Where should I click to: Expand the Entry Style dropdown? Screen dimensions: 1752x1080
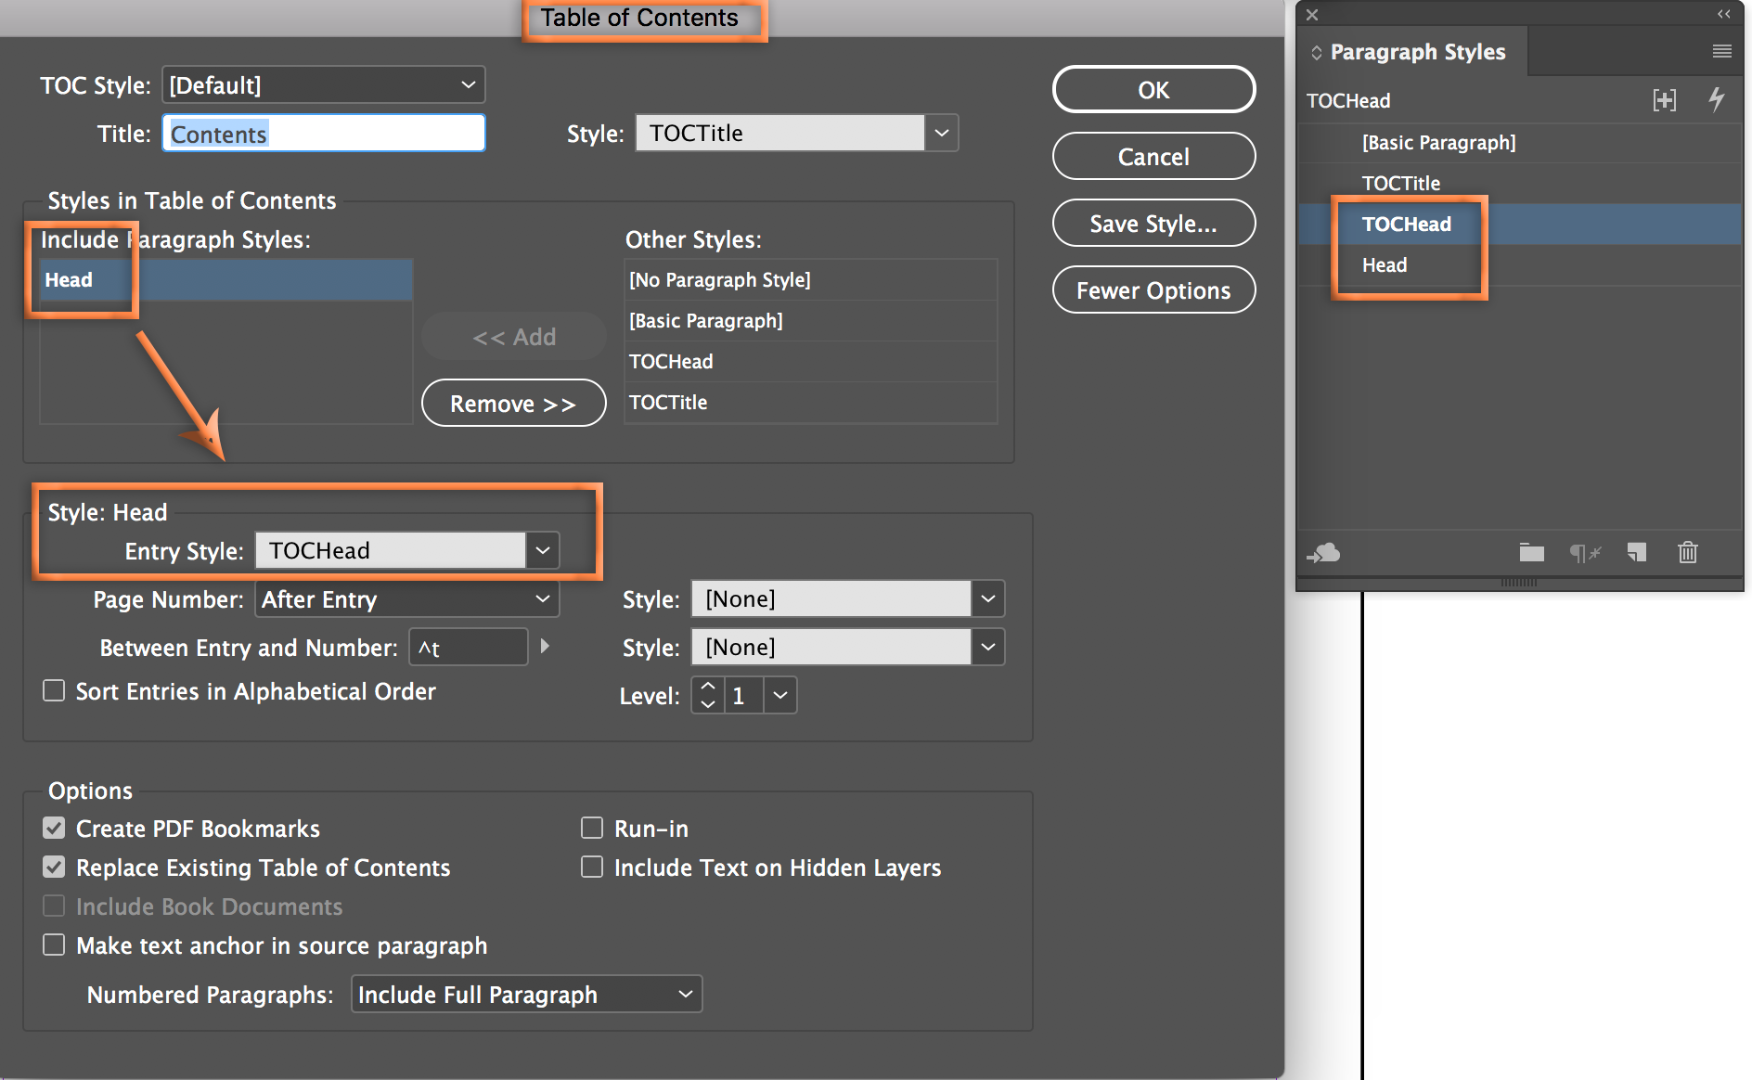click(x=542, y=550)
